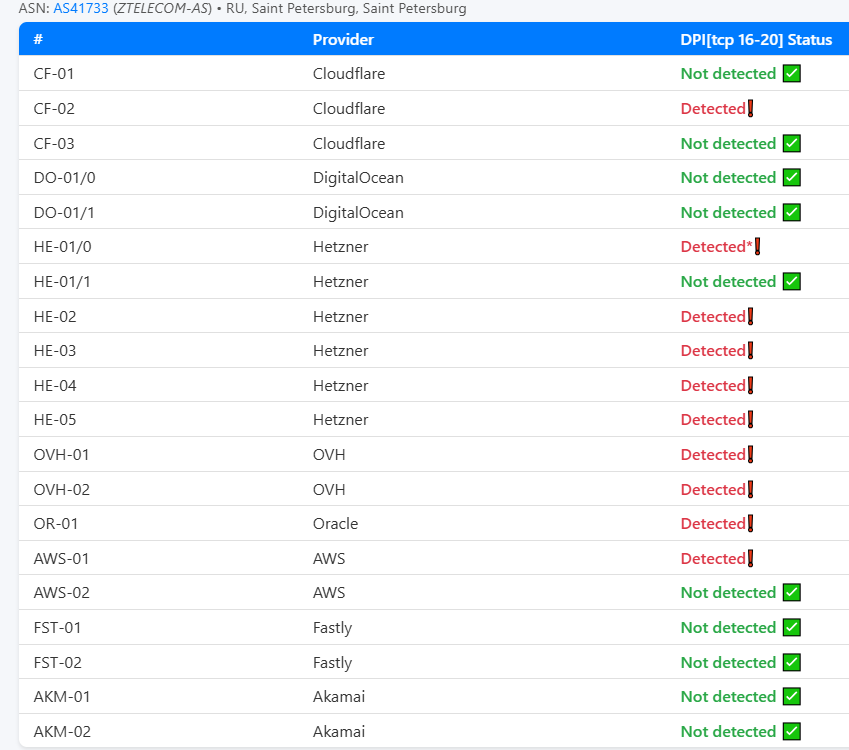Viewport: 849px width, 750px height.
Task: Click the red exclamation icon in OVH-01 row
Action: click(750, 454)
